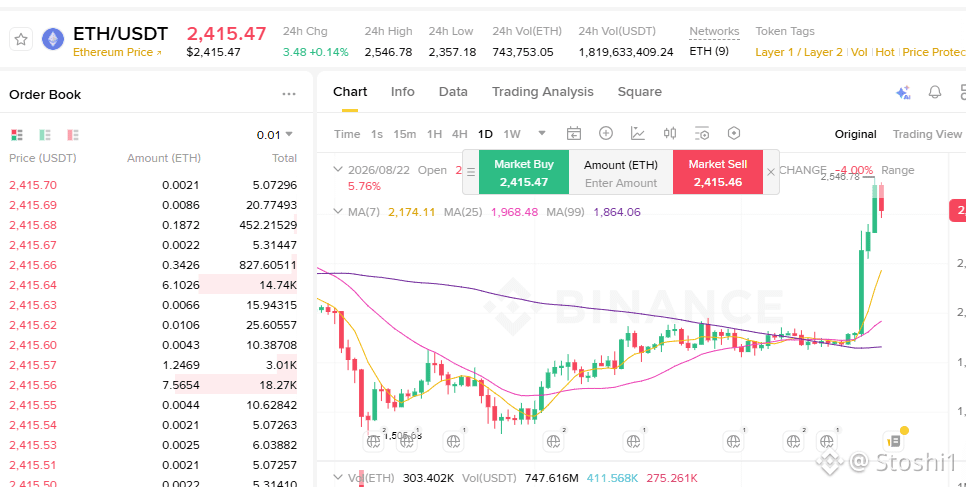Open the Order Book three-dots menu

tap(289, 94)
